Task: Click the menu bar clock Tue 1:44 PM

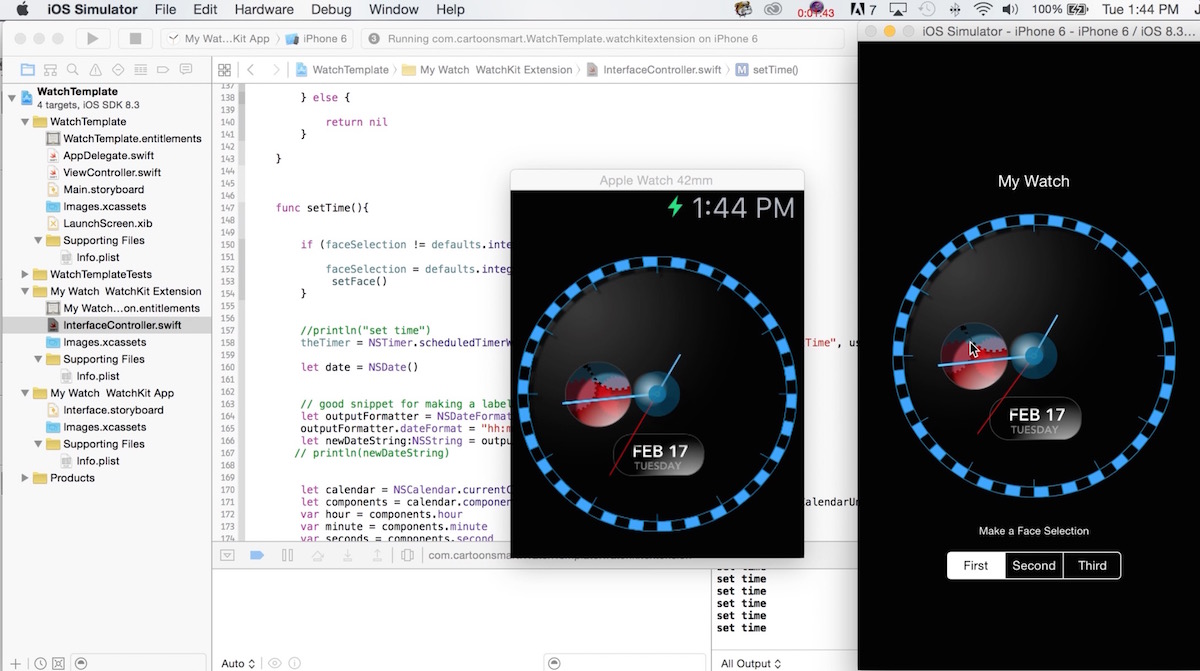Action: tap(1139, 10)
